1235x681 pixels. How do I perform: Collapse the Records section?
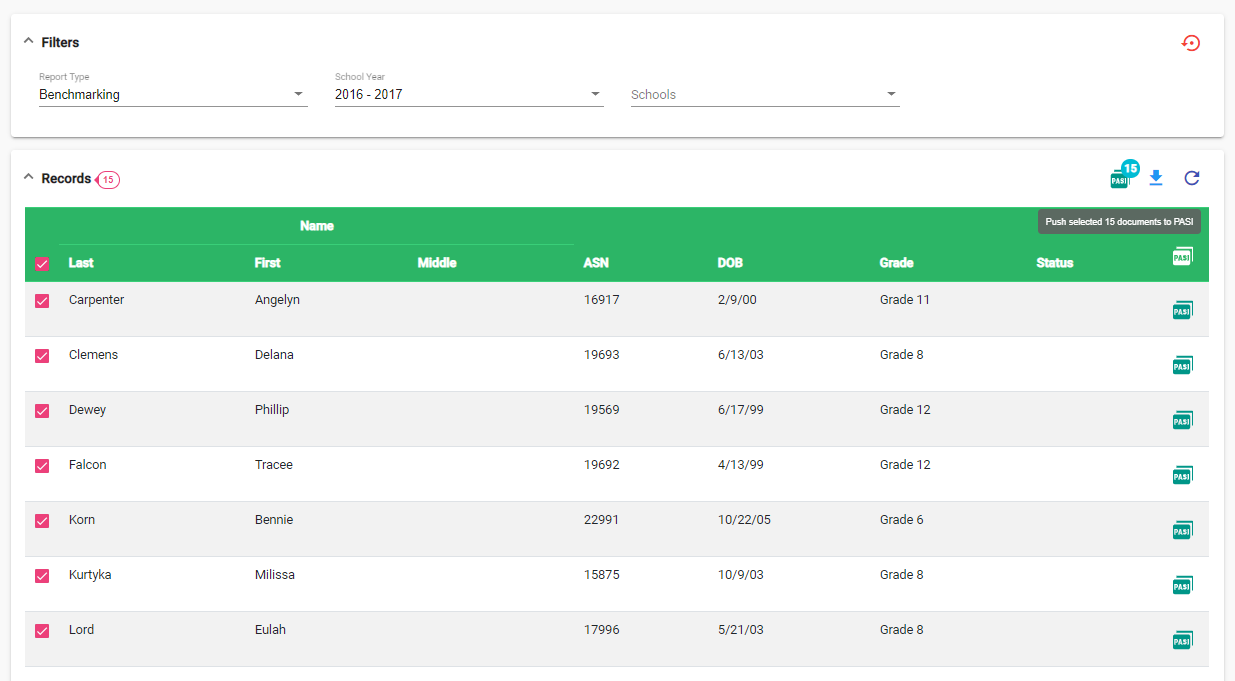point(28,178)
